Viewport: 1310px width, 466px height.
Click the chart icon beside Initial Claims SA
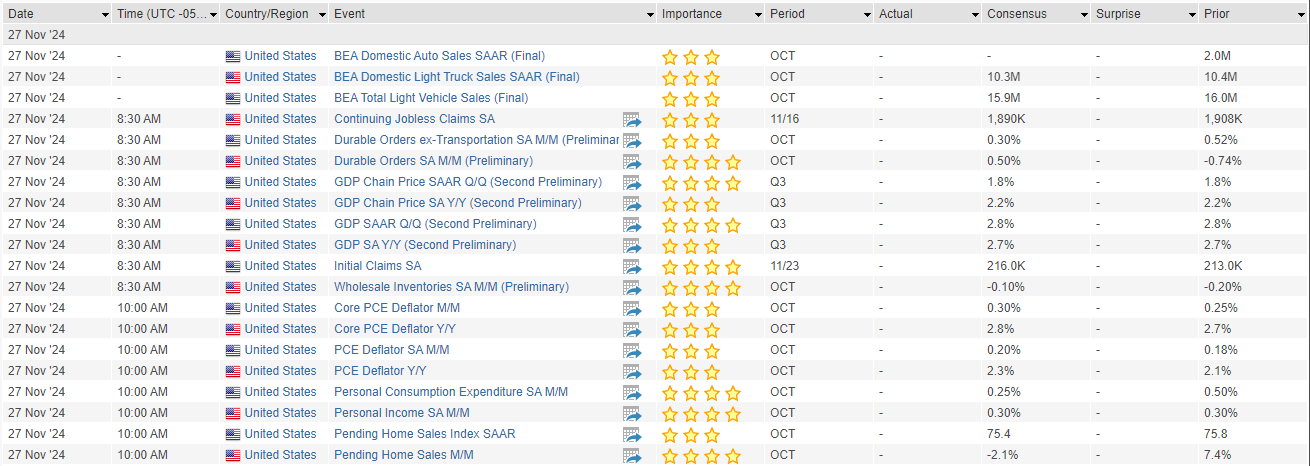(x=631, y=267)
